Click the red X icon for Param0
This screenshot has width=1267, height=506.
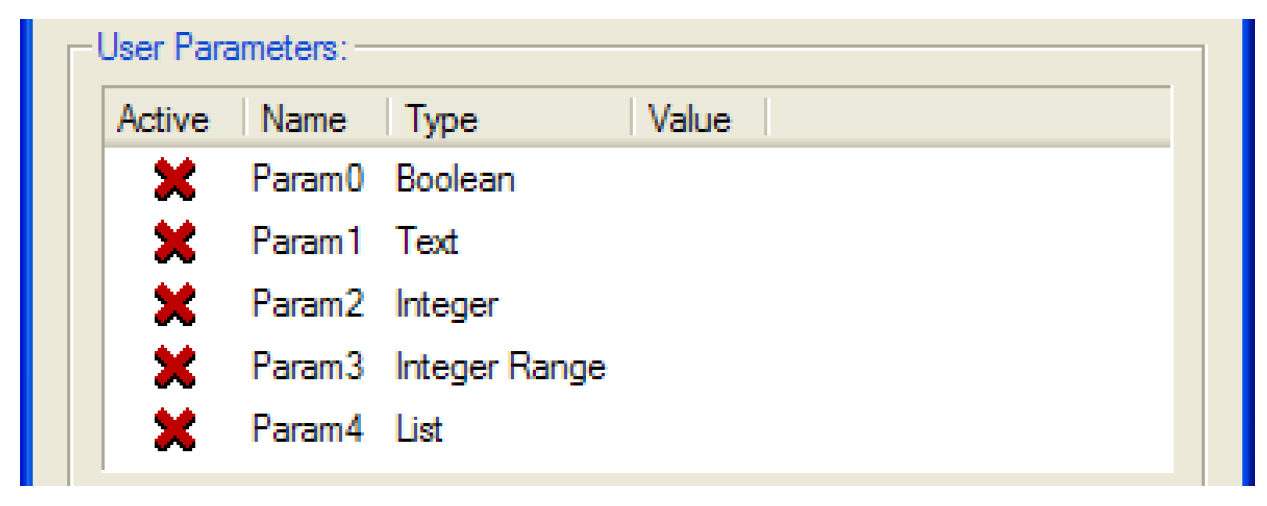[x=174, y=180]
